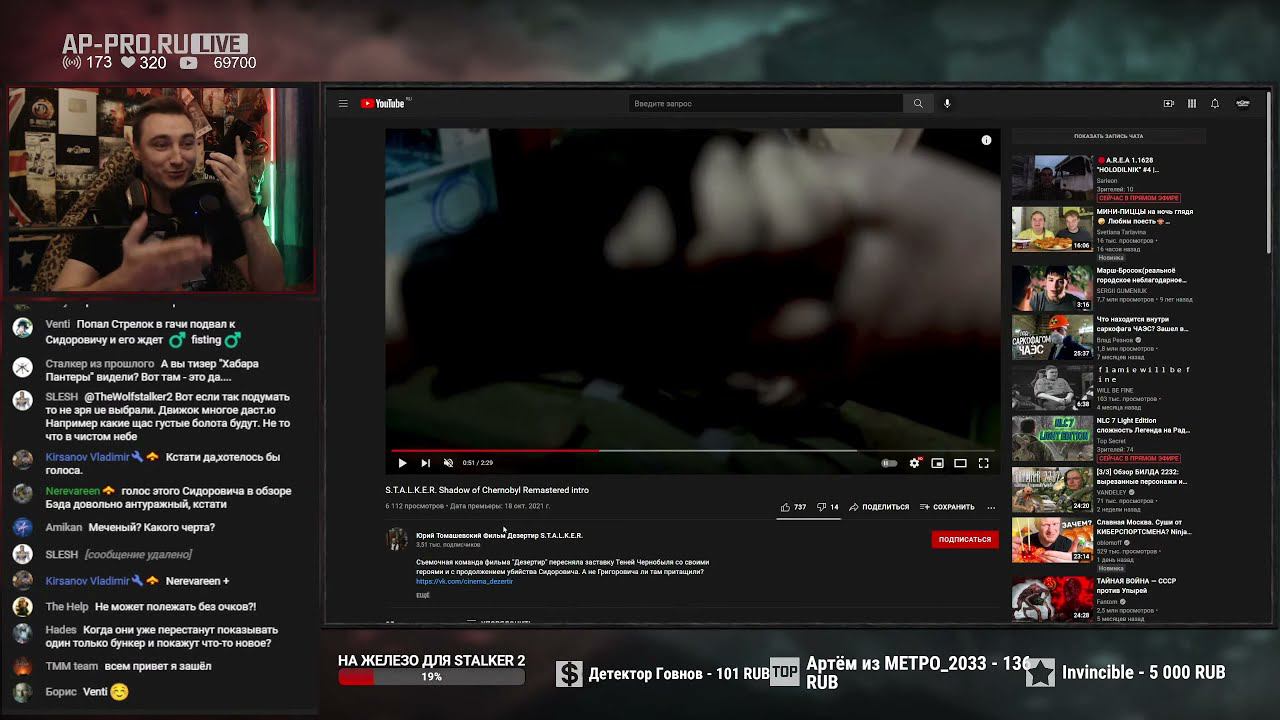Click Nerevareen's chat message about Сидорович
This screenshot has height=720, width=1280.
[168, 497]
